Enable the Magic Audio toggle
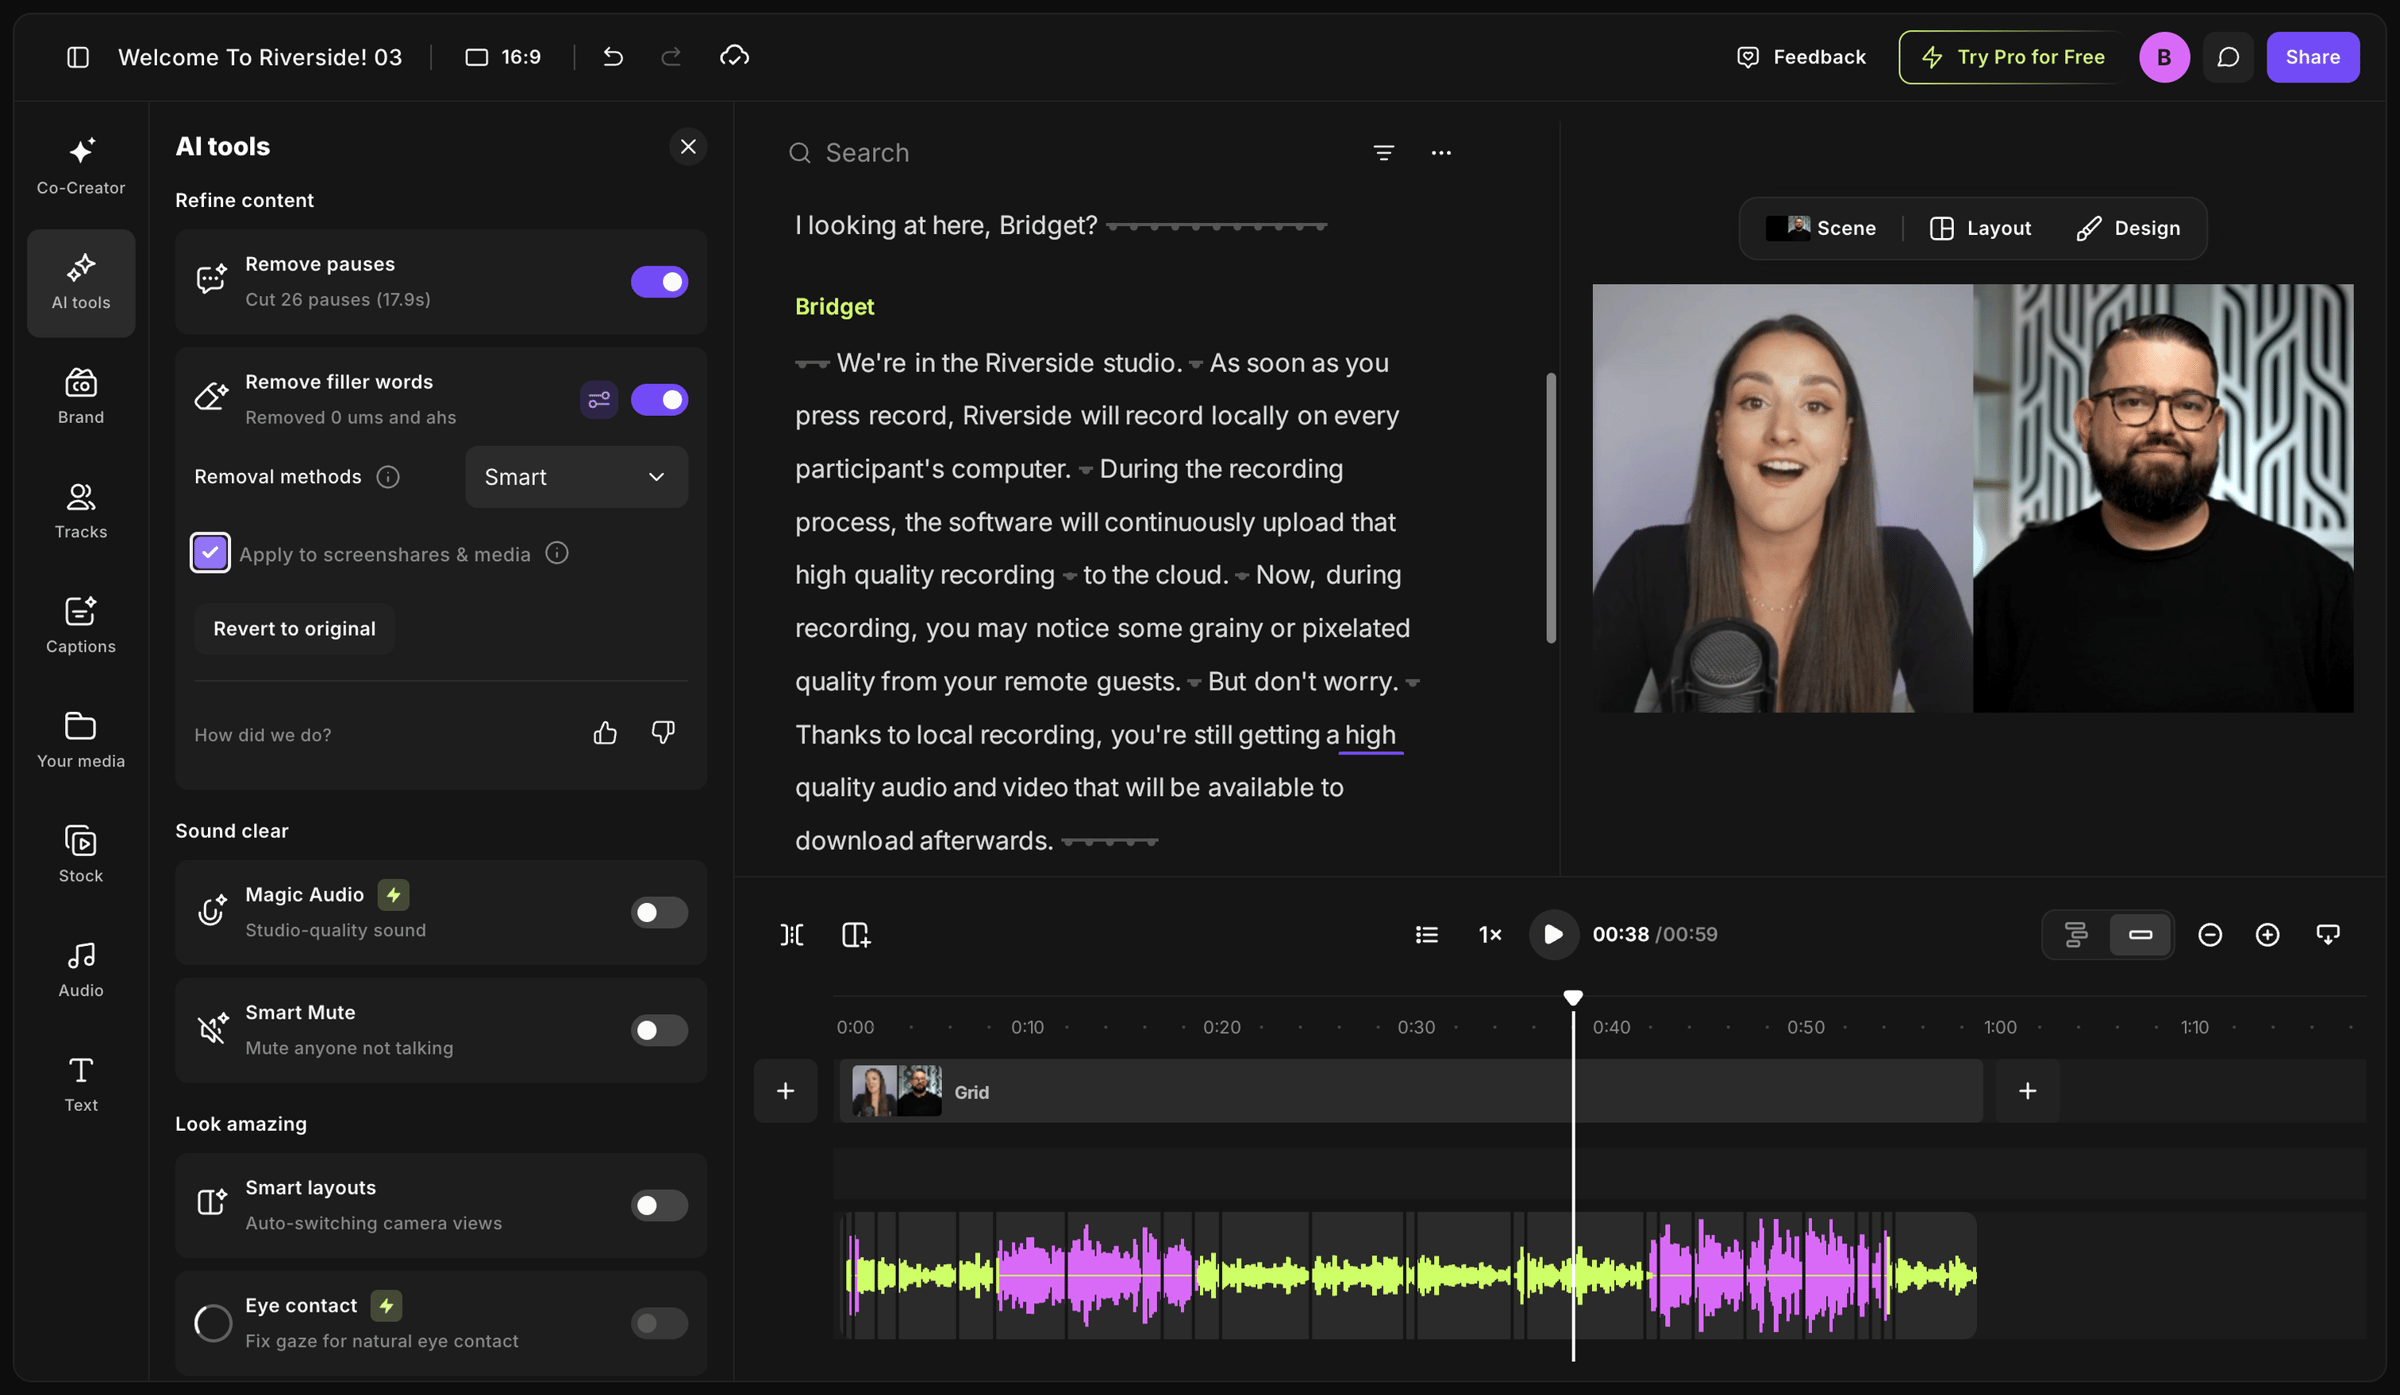Viewport: 2400px width, 1395px height. pos(659,912)
